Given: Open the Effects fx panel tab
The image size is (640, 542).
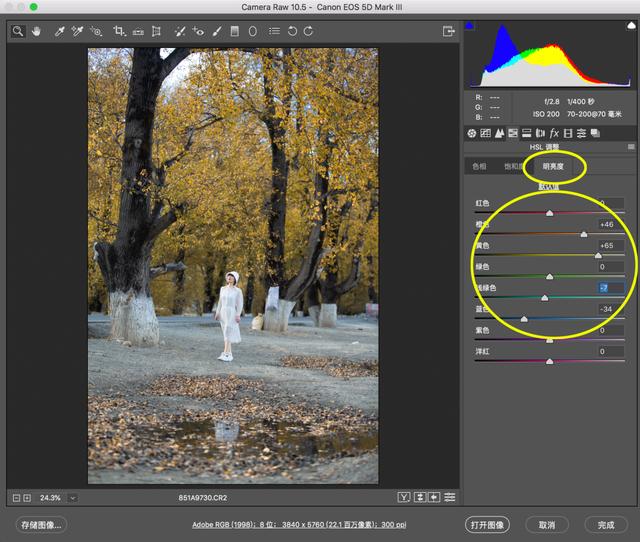Looking at the screenshot, I should [x=554, y=133].
